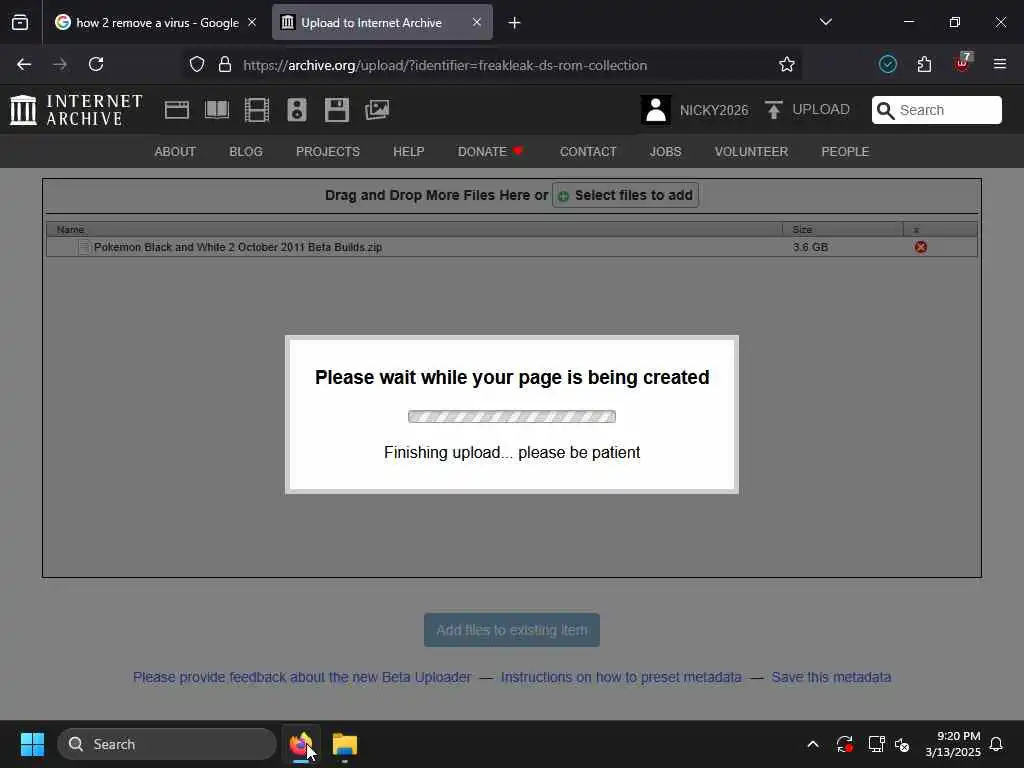Viewport: 1024px width, 768px height.
Task: Open the Firefox View icon
Action: pyautogui.click(x=20, y=23)
